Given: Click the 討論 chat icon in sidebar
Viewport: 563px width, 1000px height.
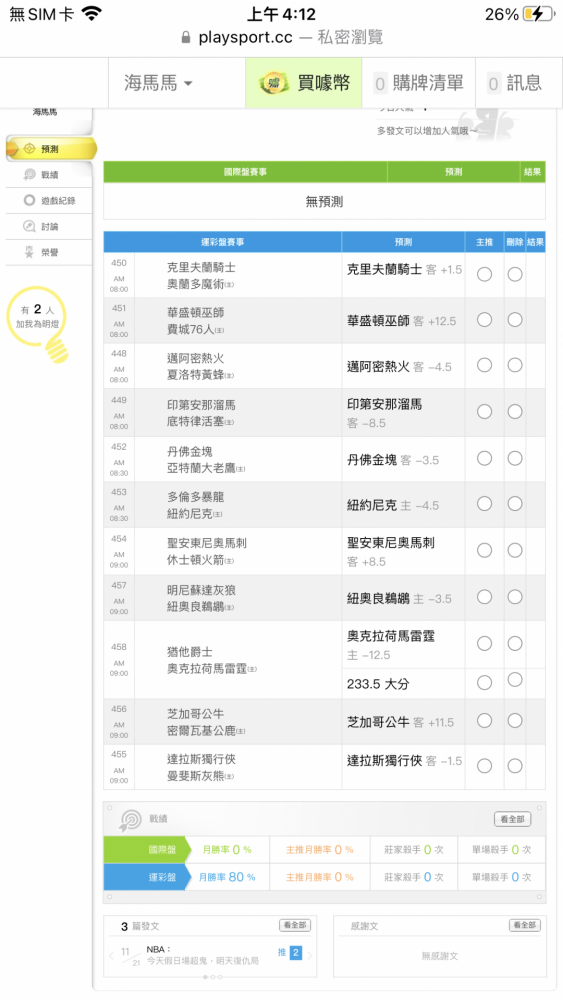Looking at the screenshot, I should [29, 226].
